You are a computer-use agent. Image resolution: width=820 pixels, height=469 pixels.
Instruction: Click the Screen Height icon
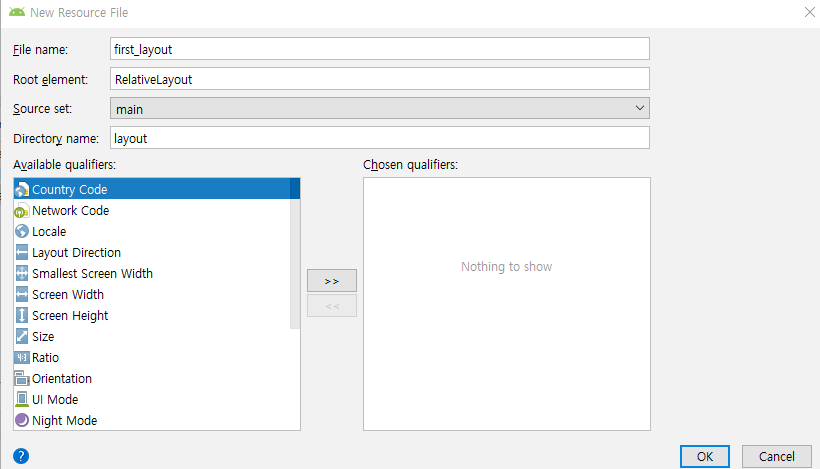click(x=22, y=315)
